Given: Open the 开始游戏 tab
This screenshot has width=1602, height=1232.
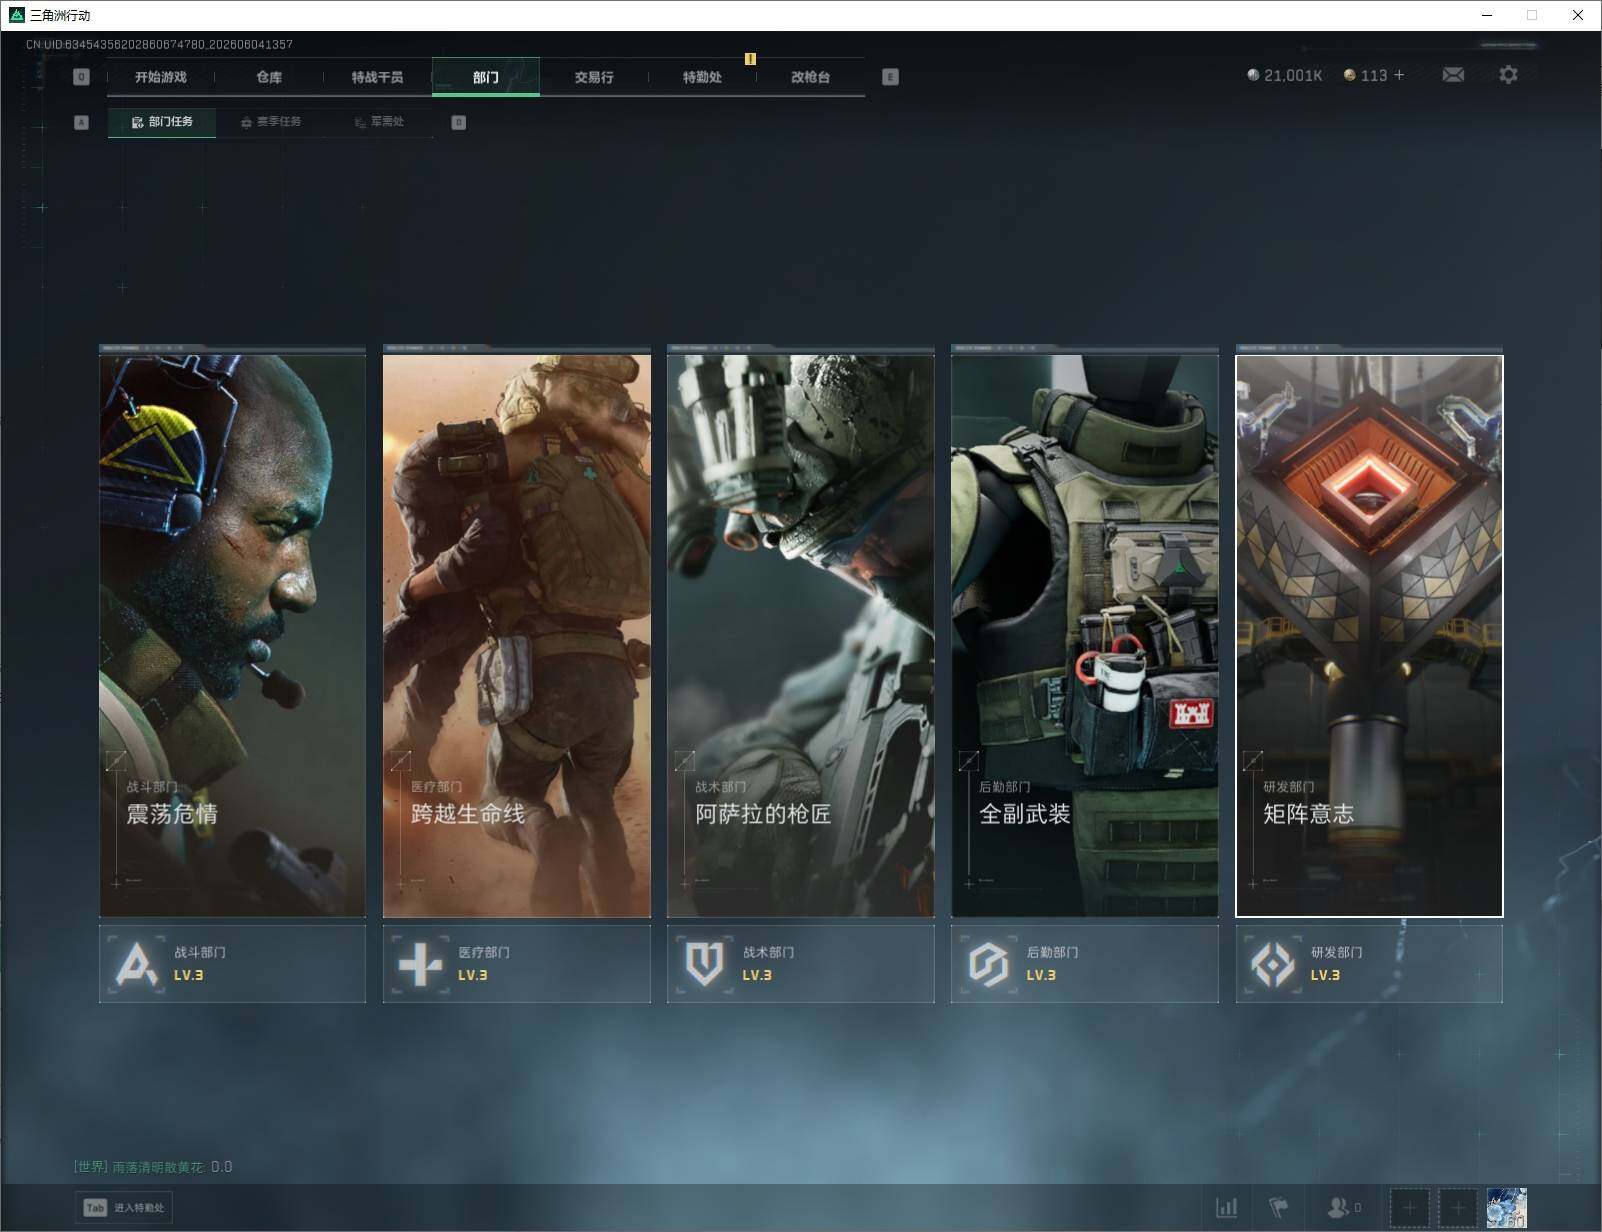Looking at the screenshot, I should coord(161,77).
